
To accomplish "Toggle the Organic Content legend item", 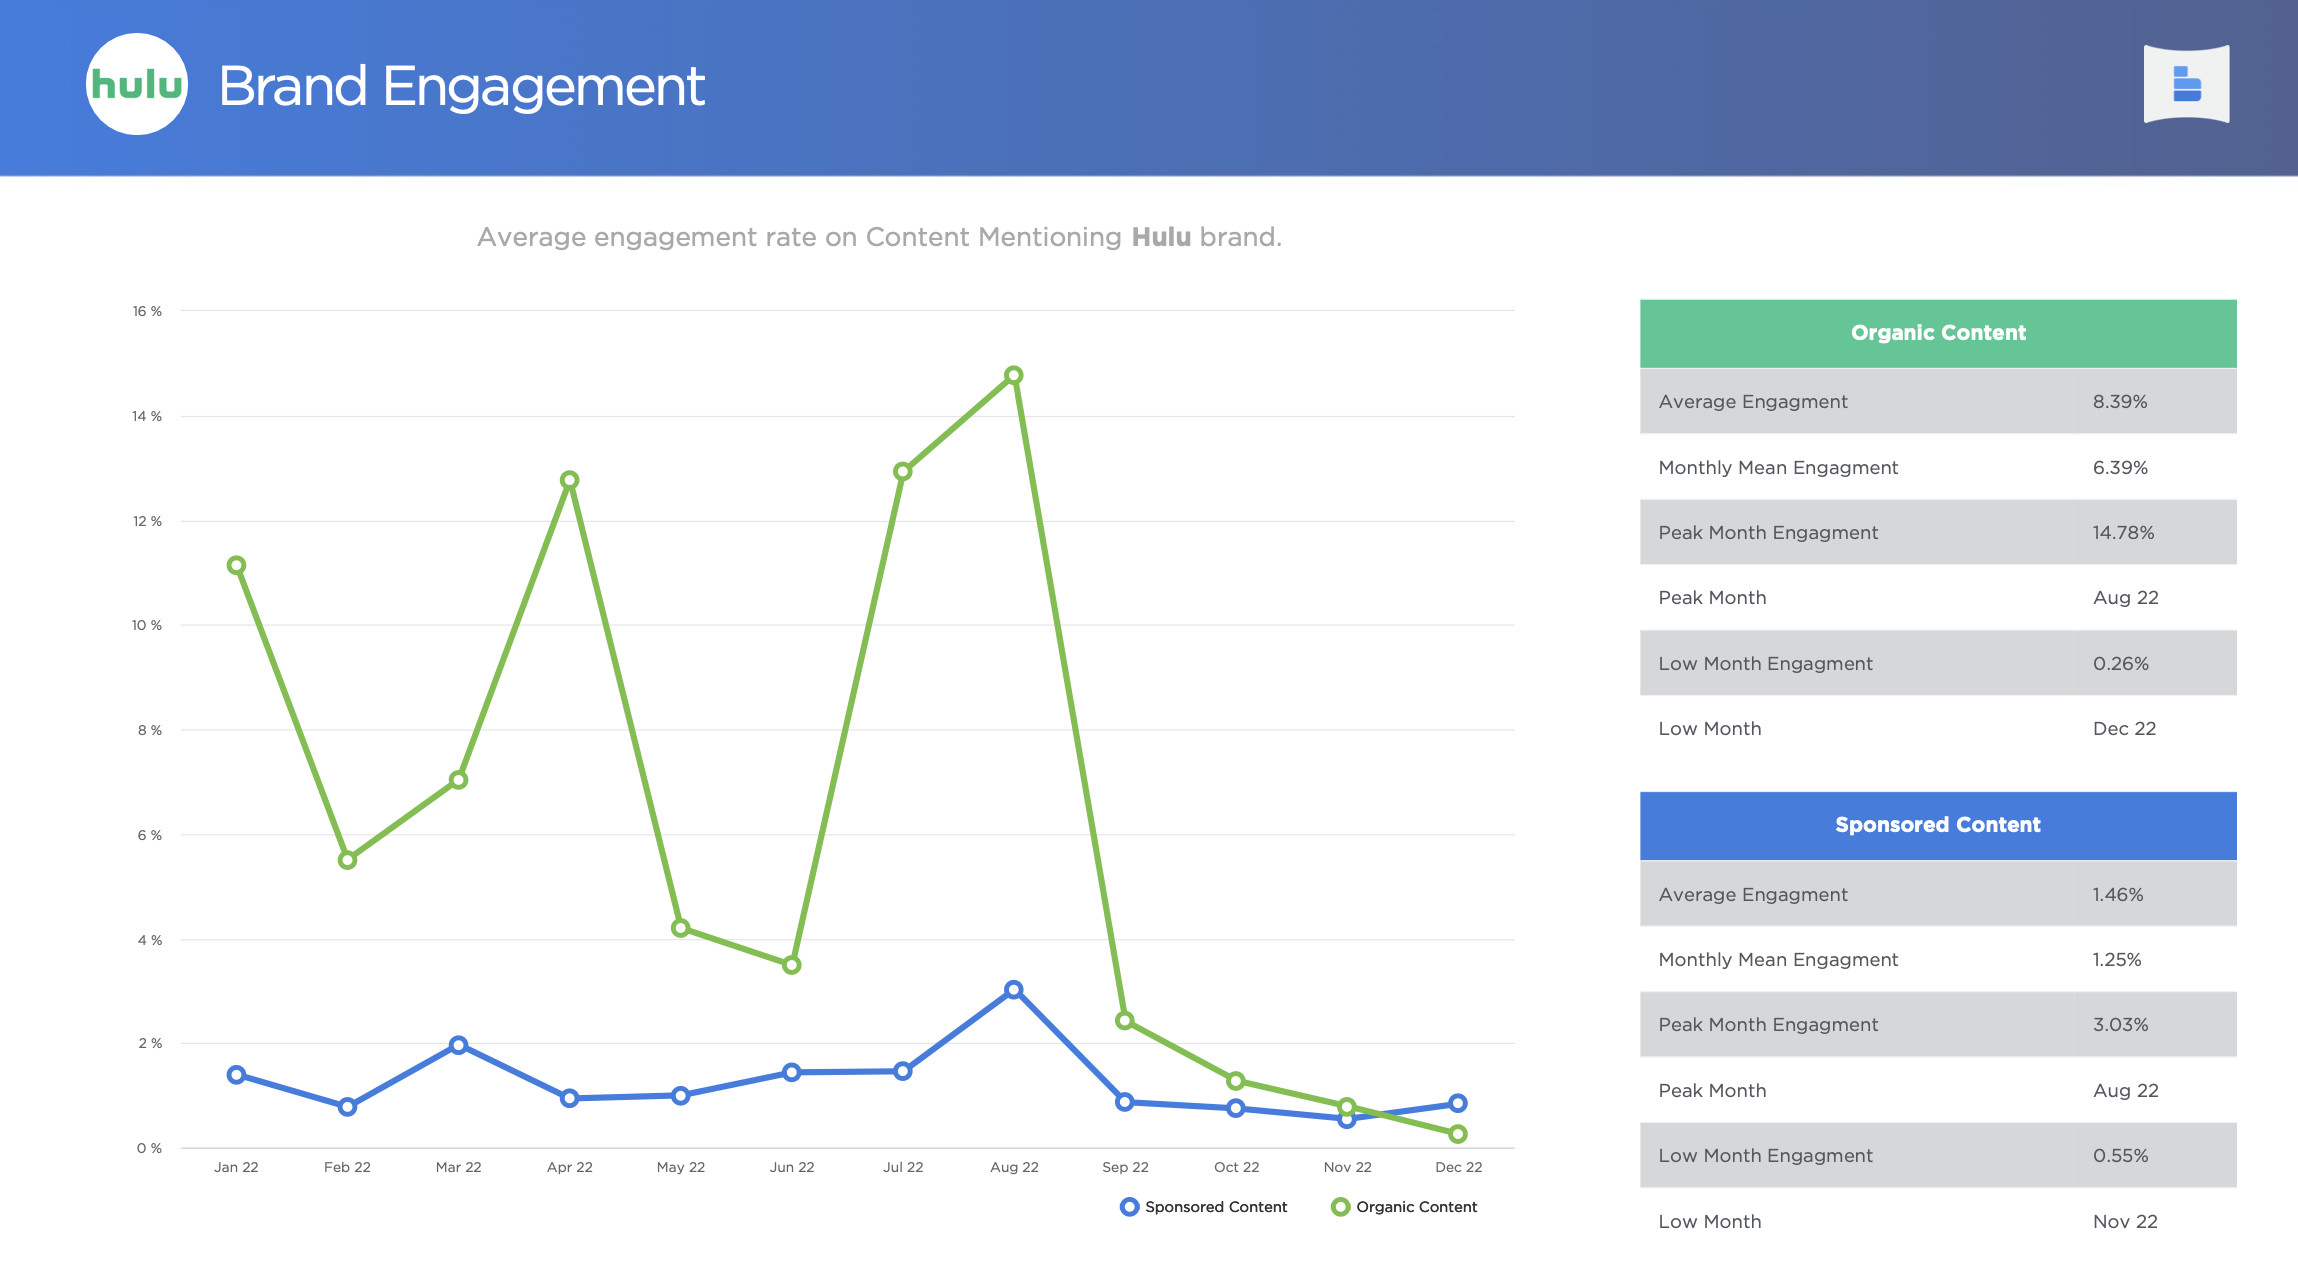I will [x=1404, y=1207].
